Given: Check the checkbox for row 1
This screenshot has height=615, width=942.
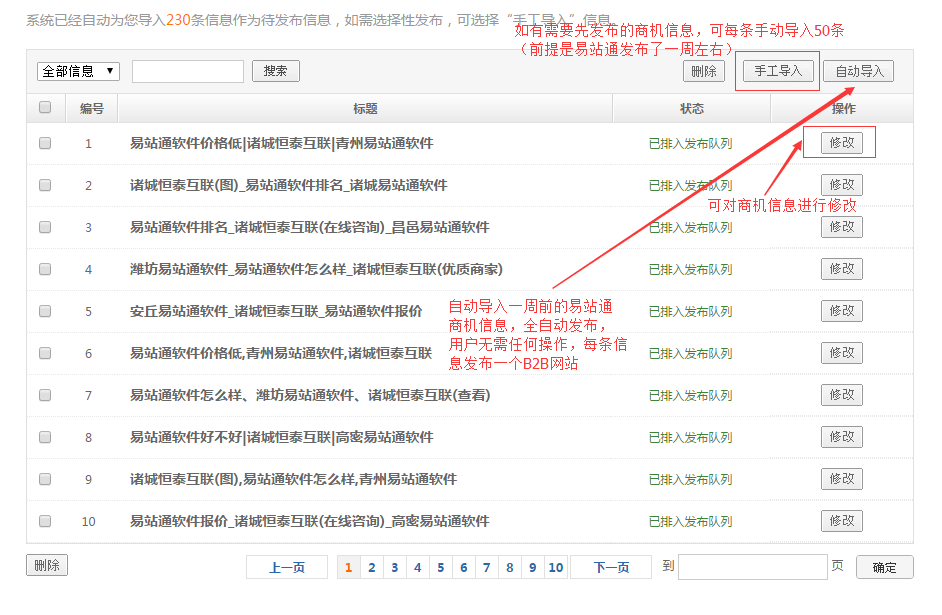Looking at the screenshot, I should pos(45,143).
